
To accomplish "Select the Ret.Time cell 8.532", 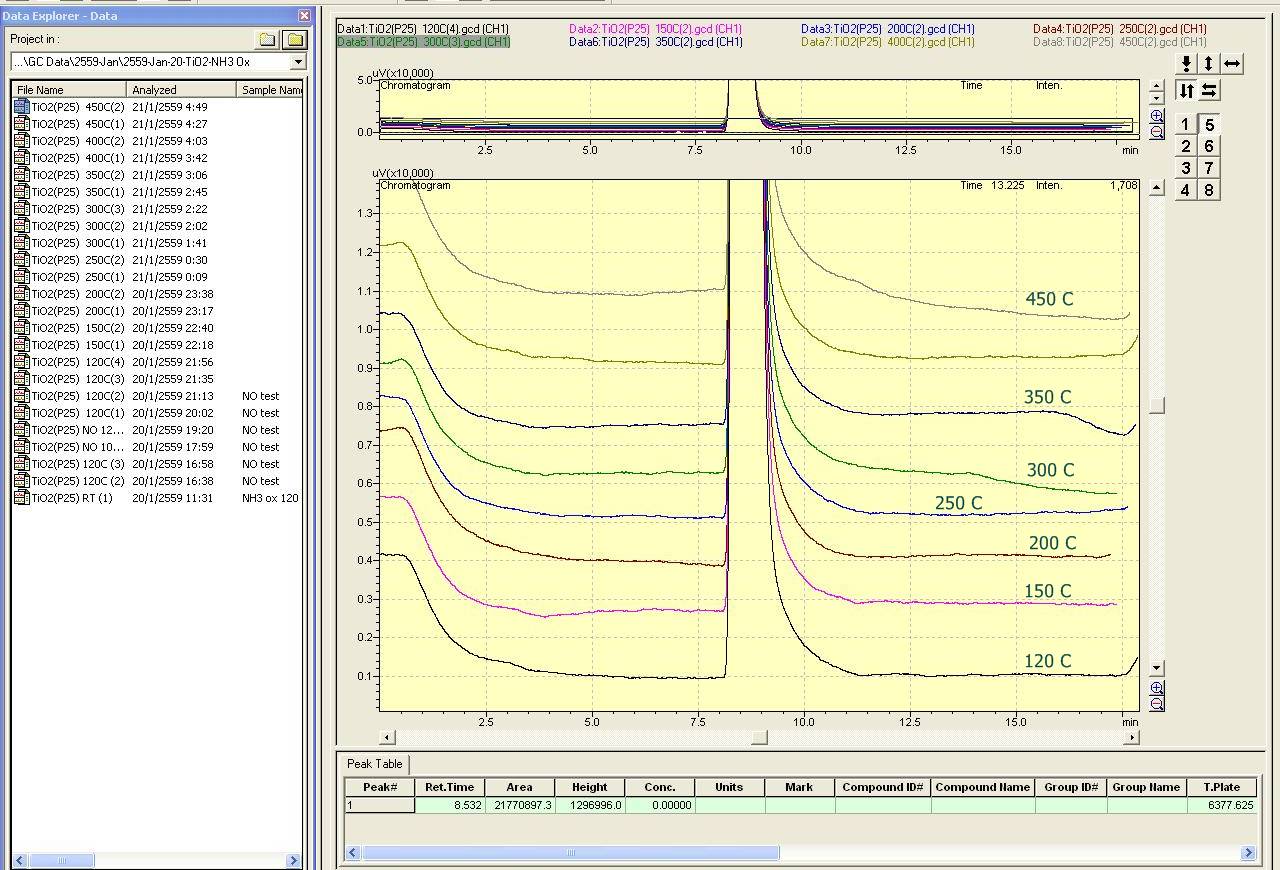I will point(450,805).
